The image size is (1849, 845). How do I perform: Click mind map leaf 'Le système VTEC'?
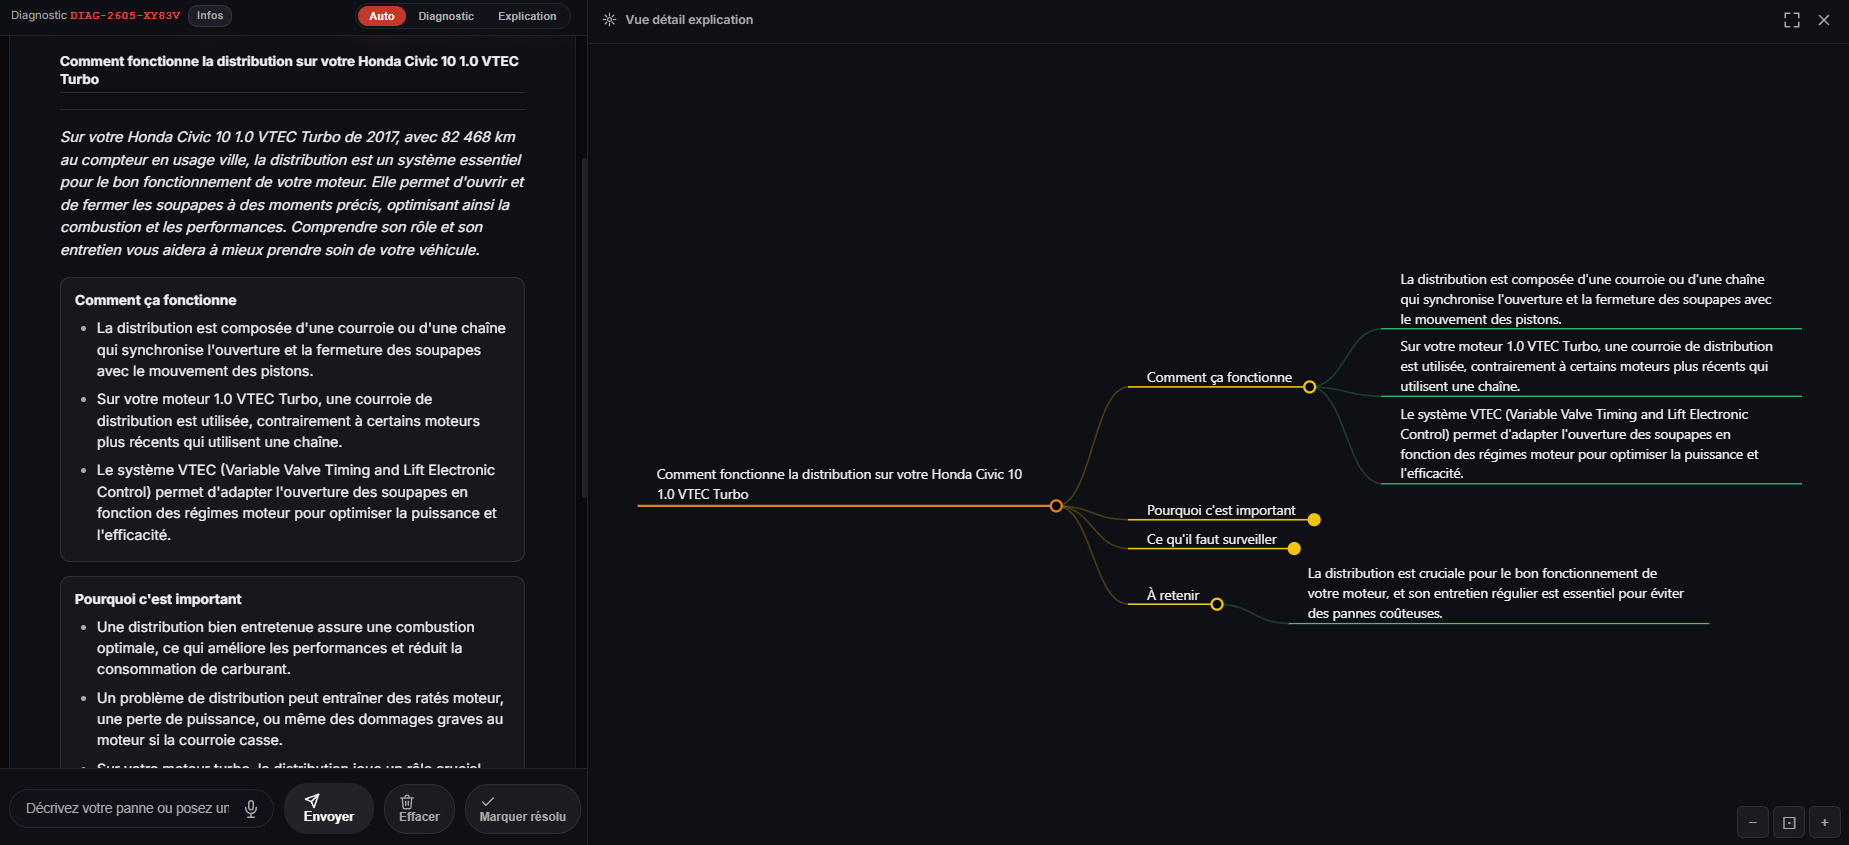[x=1580, y=444]
